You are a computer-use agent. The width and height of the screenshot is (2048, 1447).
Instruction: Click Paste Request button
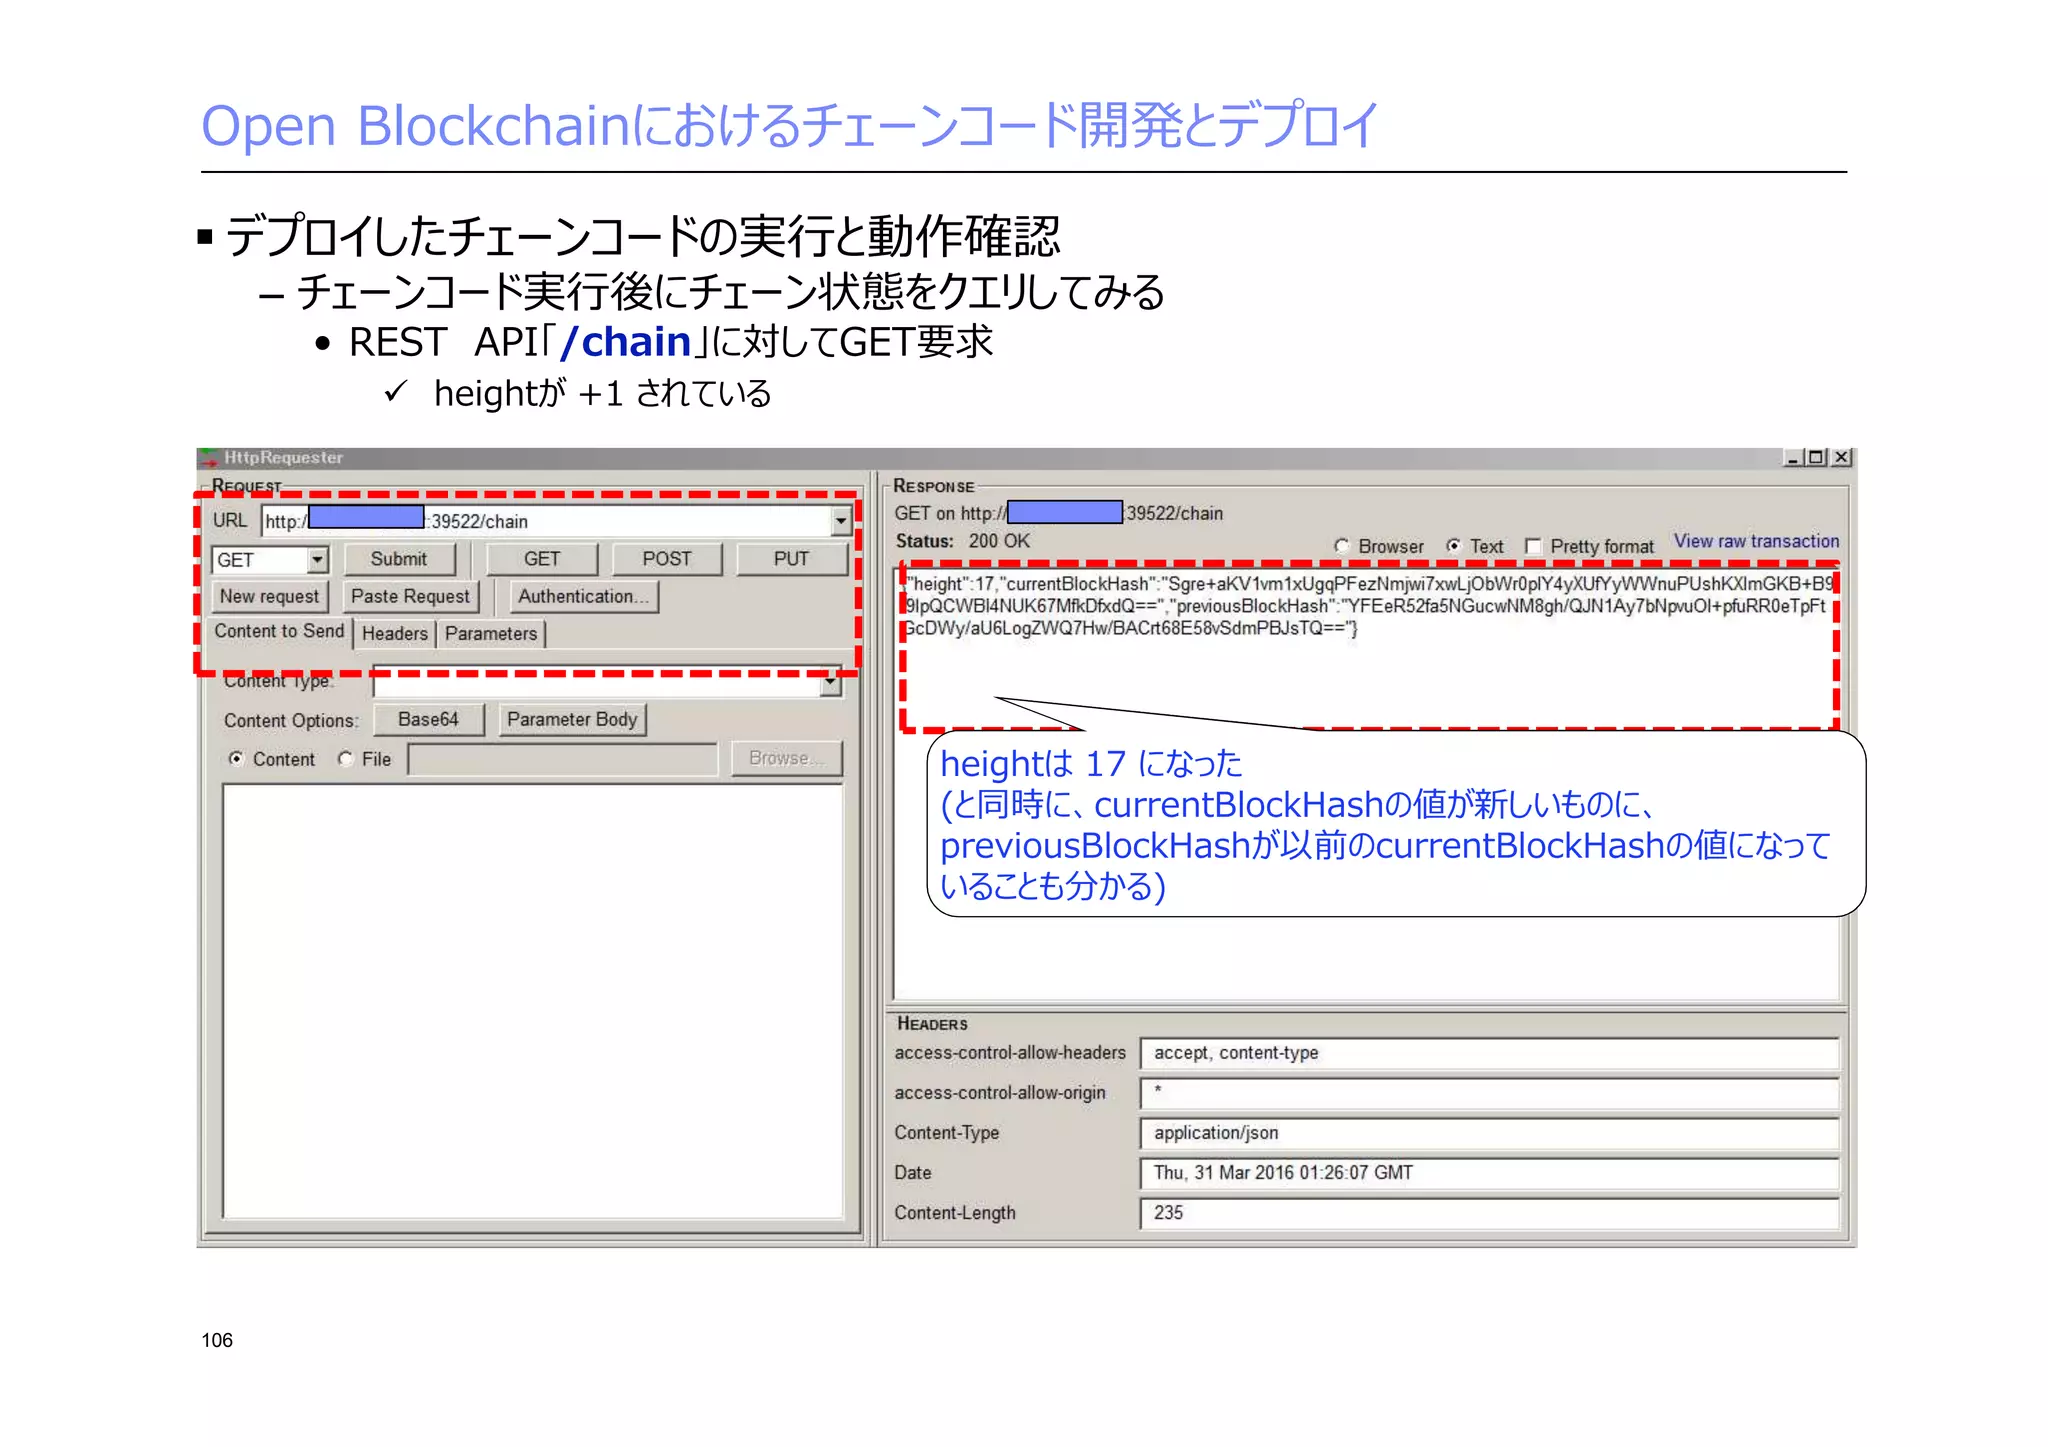(x=410, y=596)
